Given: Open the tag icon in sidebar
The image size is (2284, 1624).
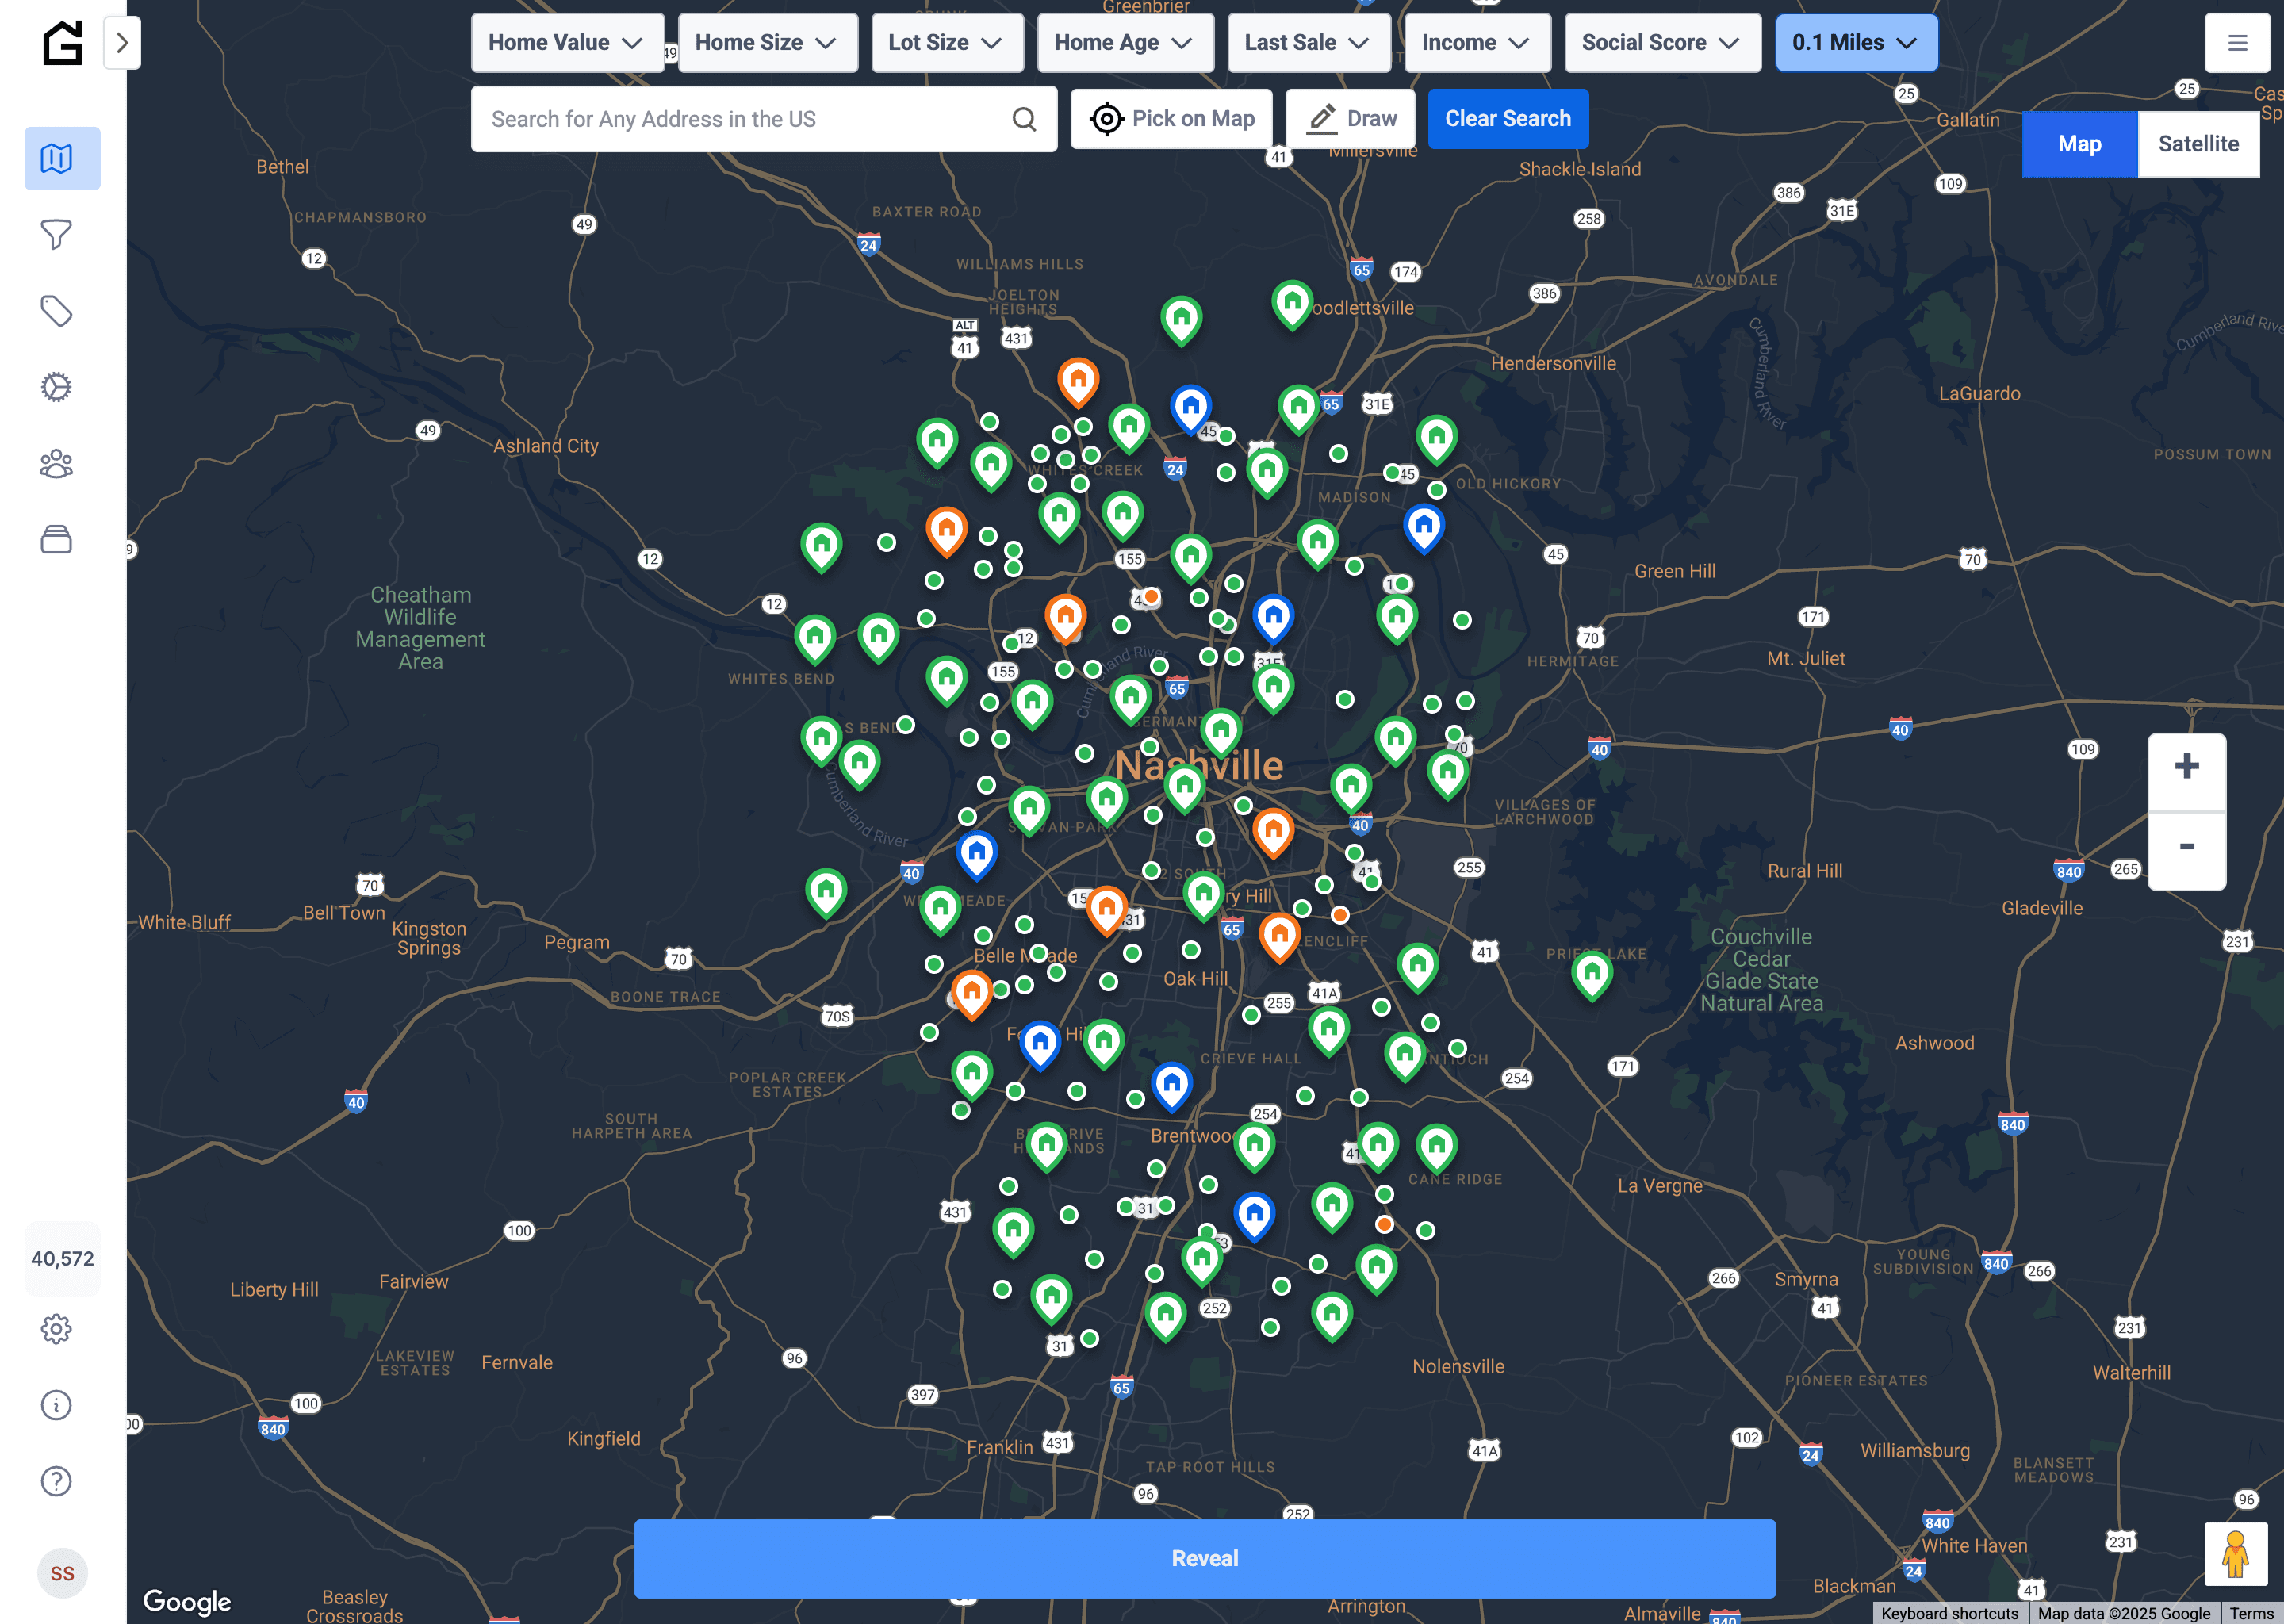Looking at the screenshot, I should 57,311.
